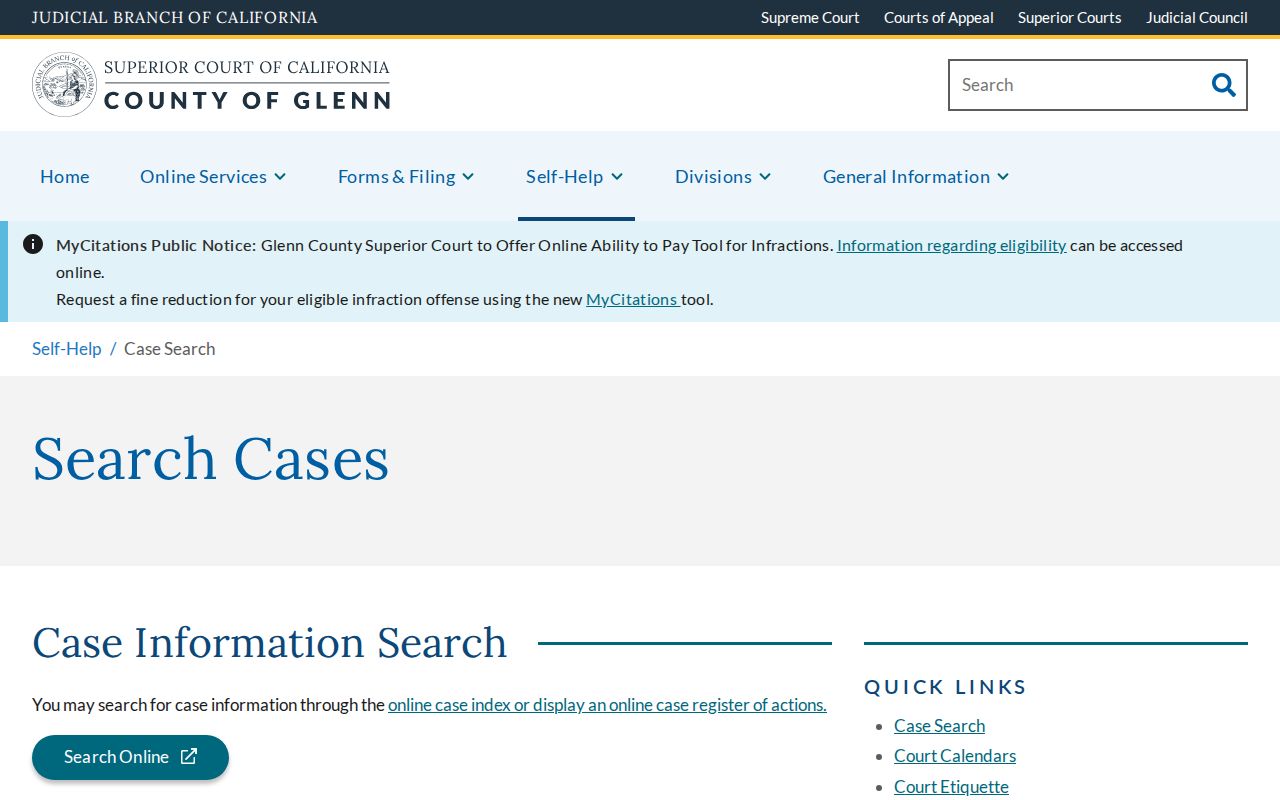1280x800 pixels.
Task: Open the Superior Courts link
Action: tap(1070, 17)
